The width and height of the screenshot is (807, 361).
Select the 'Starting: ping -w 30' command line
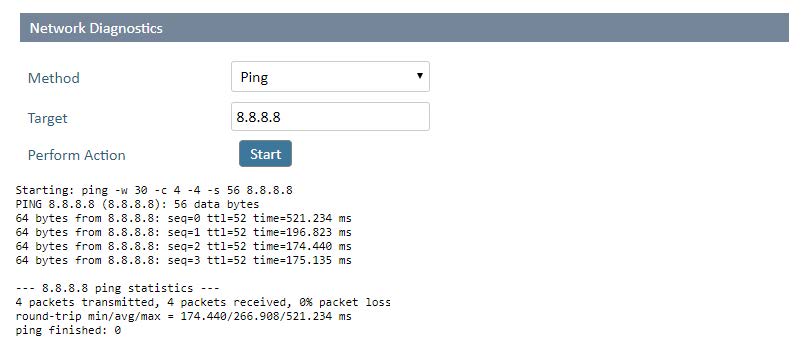154,190
